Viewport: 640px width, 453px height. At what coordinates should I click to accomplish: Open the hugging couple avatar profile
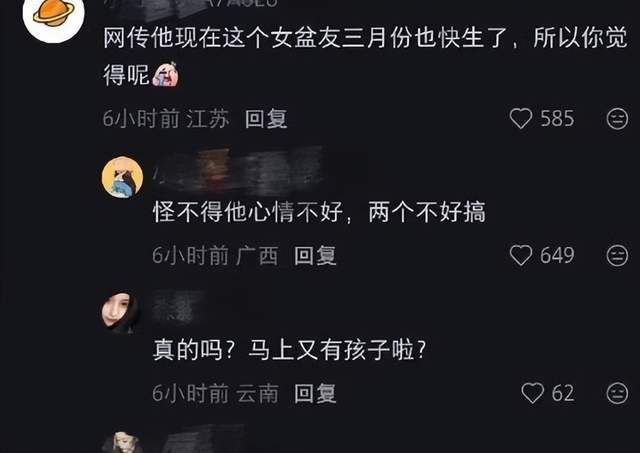click(122, 177)
